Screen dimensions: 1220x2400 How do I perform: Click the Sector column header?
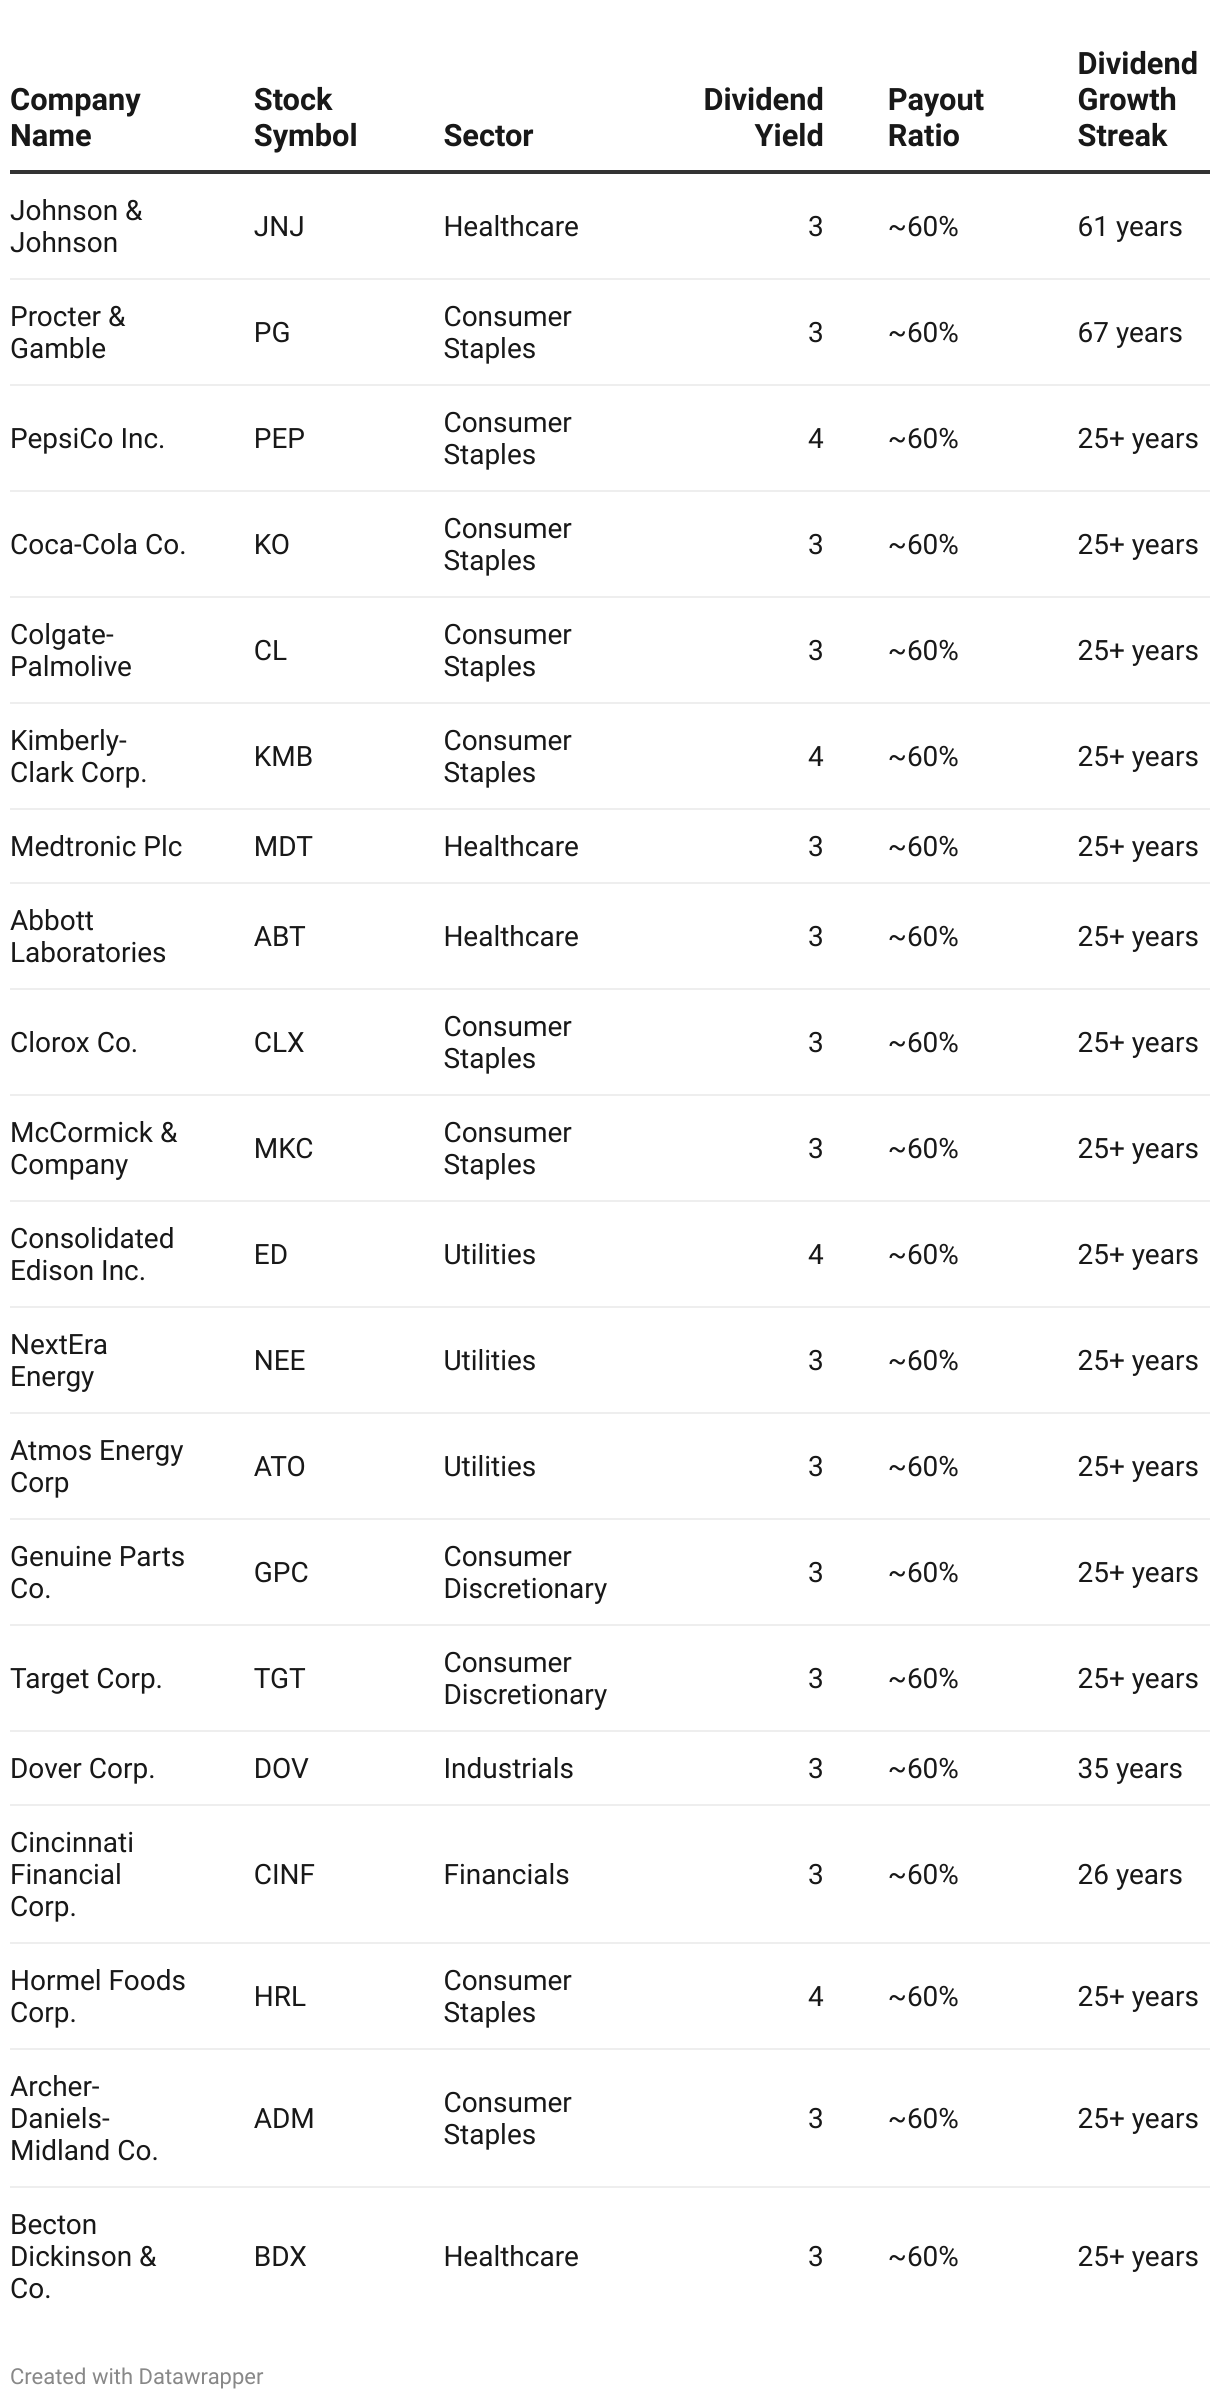[x=488, y=135]
